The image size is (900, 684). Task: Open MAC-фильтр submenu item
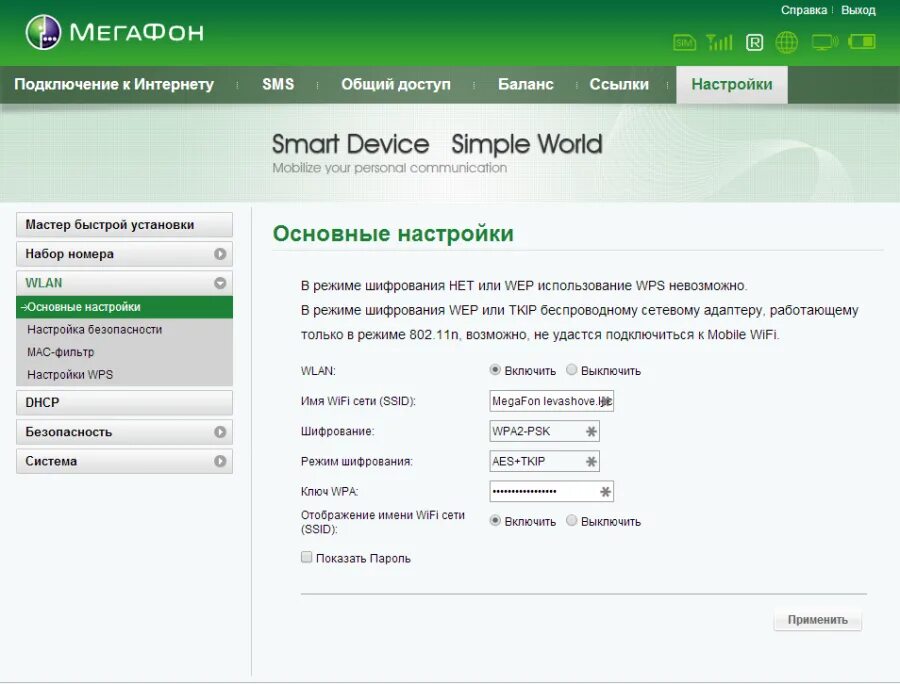(60, 352)
